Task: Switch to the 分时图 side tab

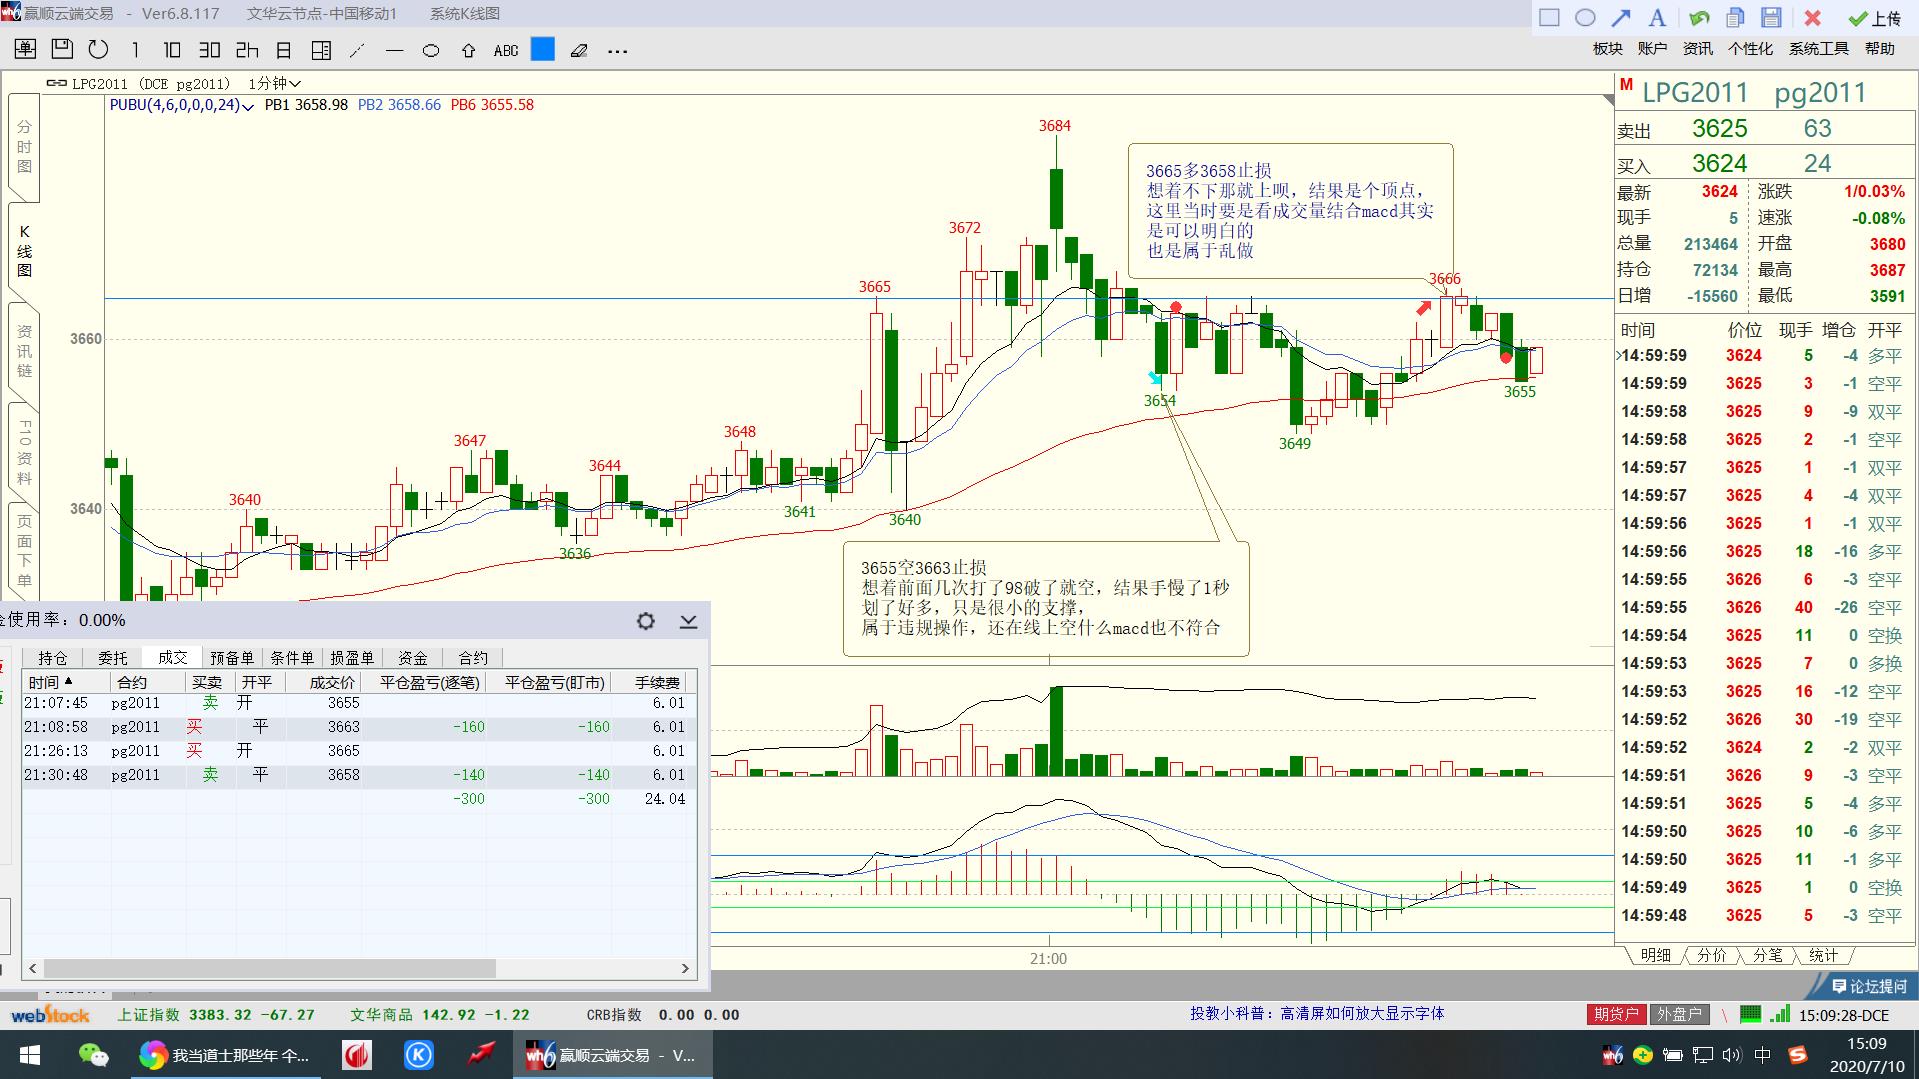Action: point(24,146)
